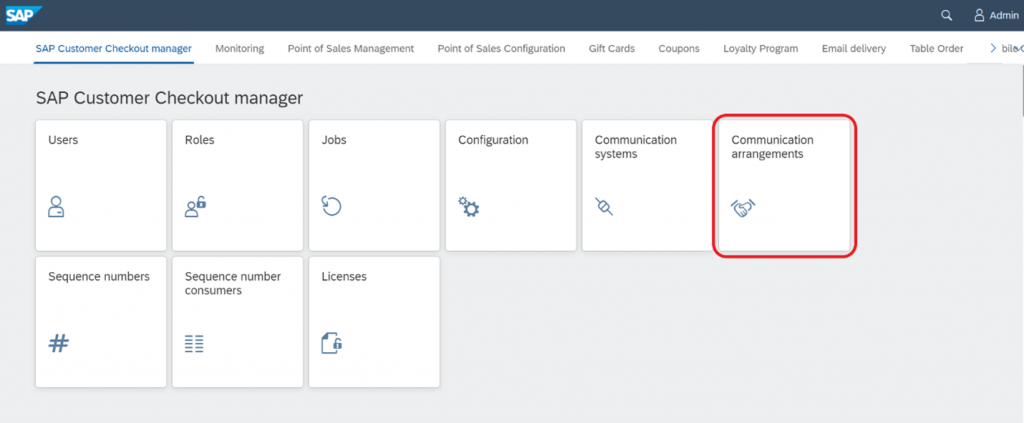
Task: Click the Configuration gears icon
Action: point(468,206)
